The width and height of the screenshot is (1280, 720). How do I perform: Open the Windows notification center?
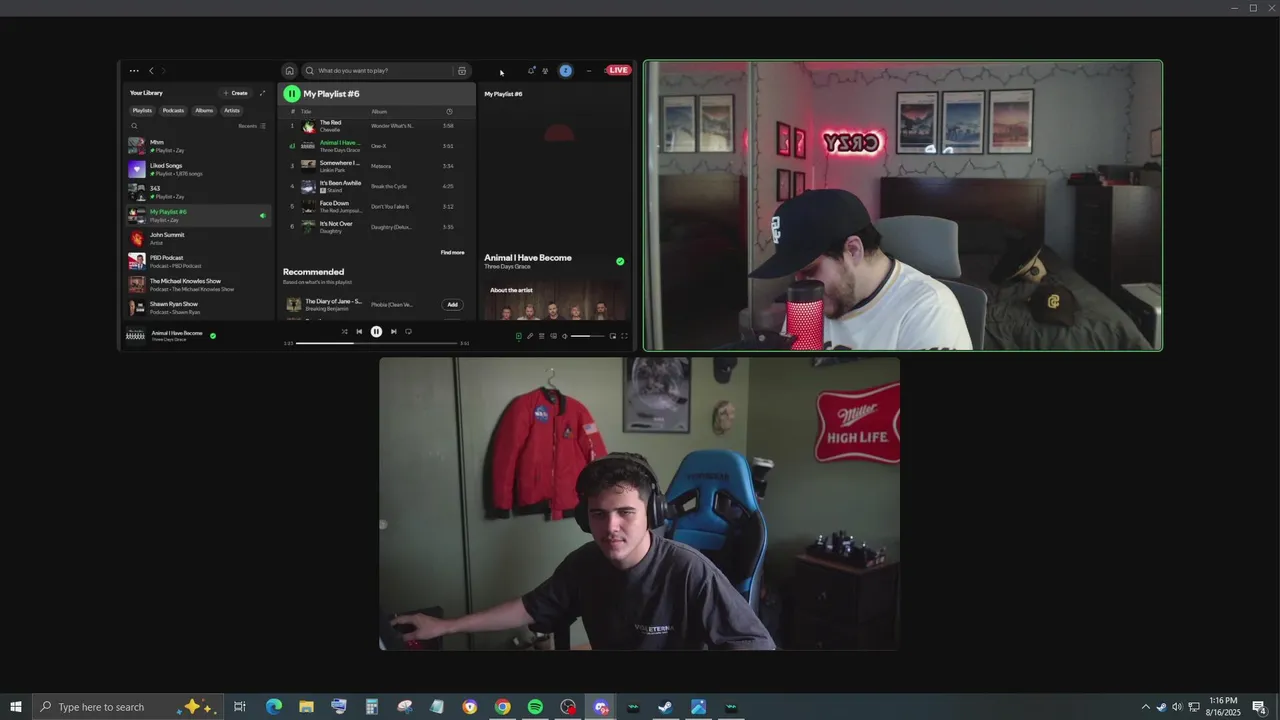(x=1260, y=707)
